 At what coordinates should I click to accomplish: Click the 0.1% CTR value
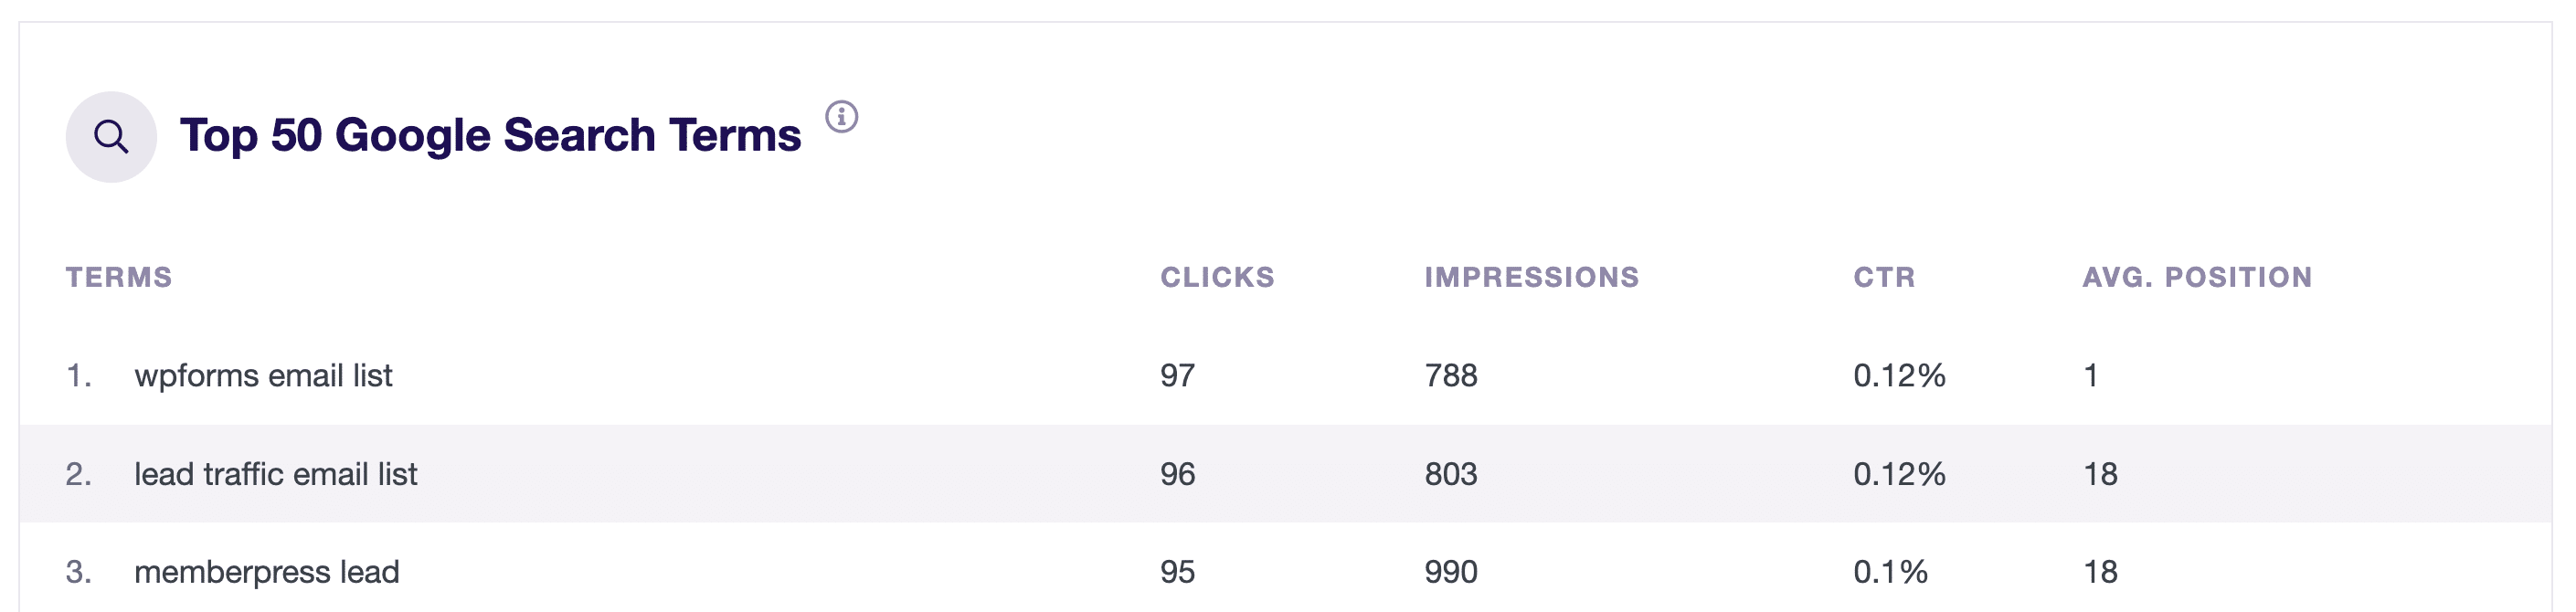point(1890,572)
